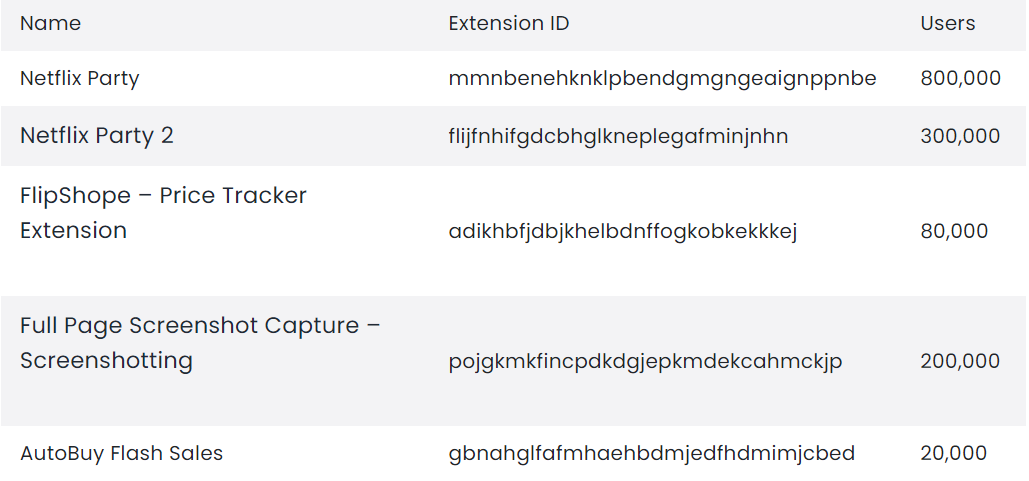Click the 80,000 users value
This screenshot has height=481, width=1029.
pyautogui.click(x=954, y=231)
